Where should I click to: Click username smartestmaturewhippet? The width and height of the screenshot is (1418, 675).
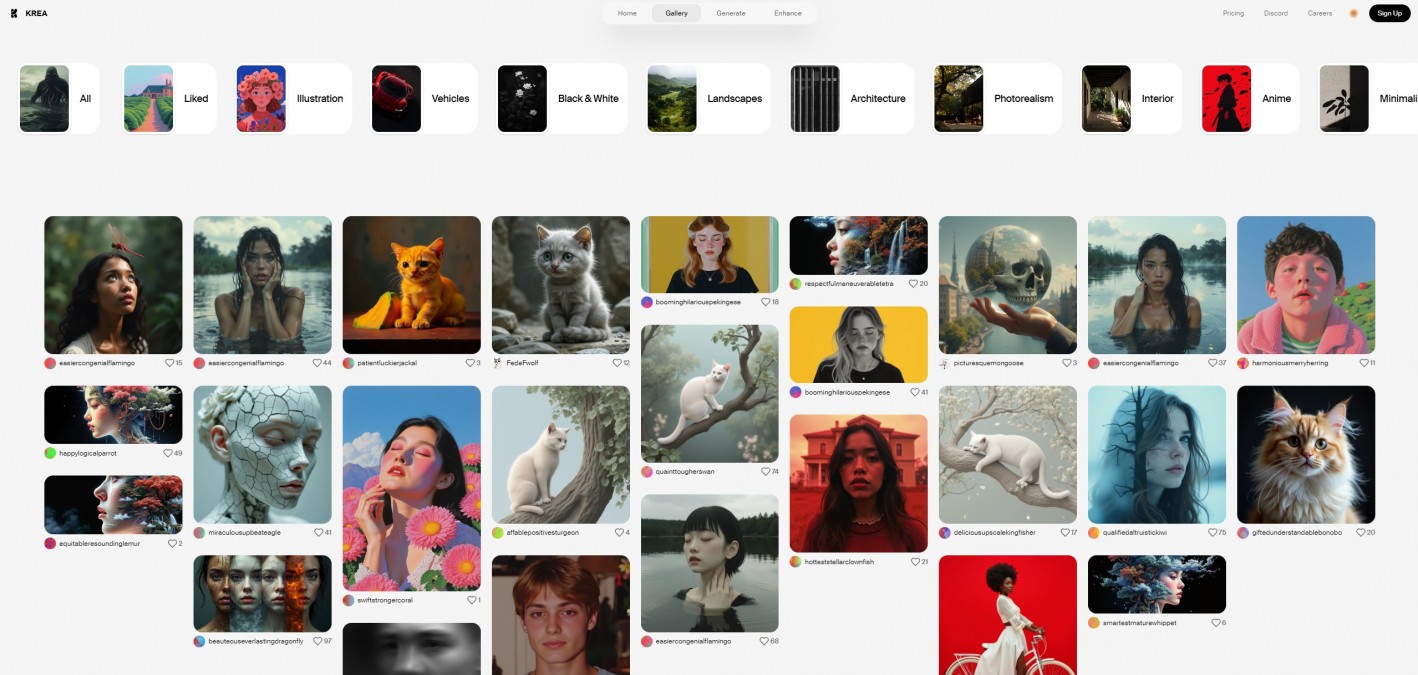tap(1140, 623)
